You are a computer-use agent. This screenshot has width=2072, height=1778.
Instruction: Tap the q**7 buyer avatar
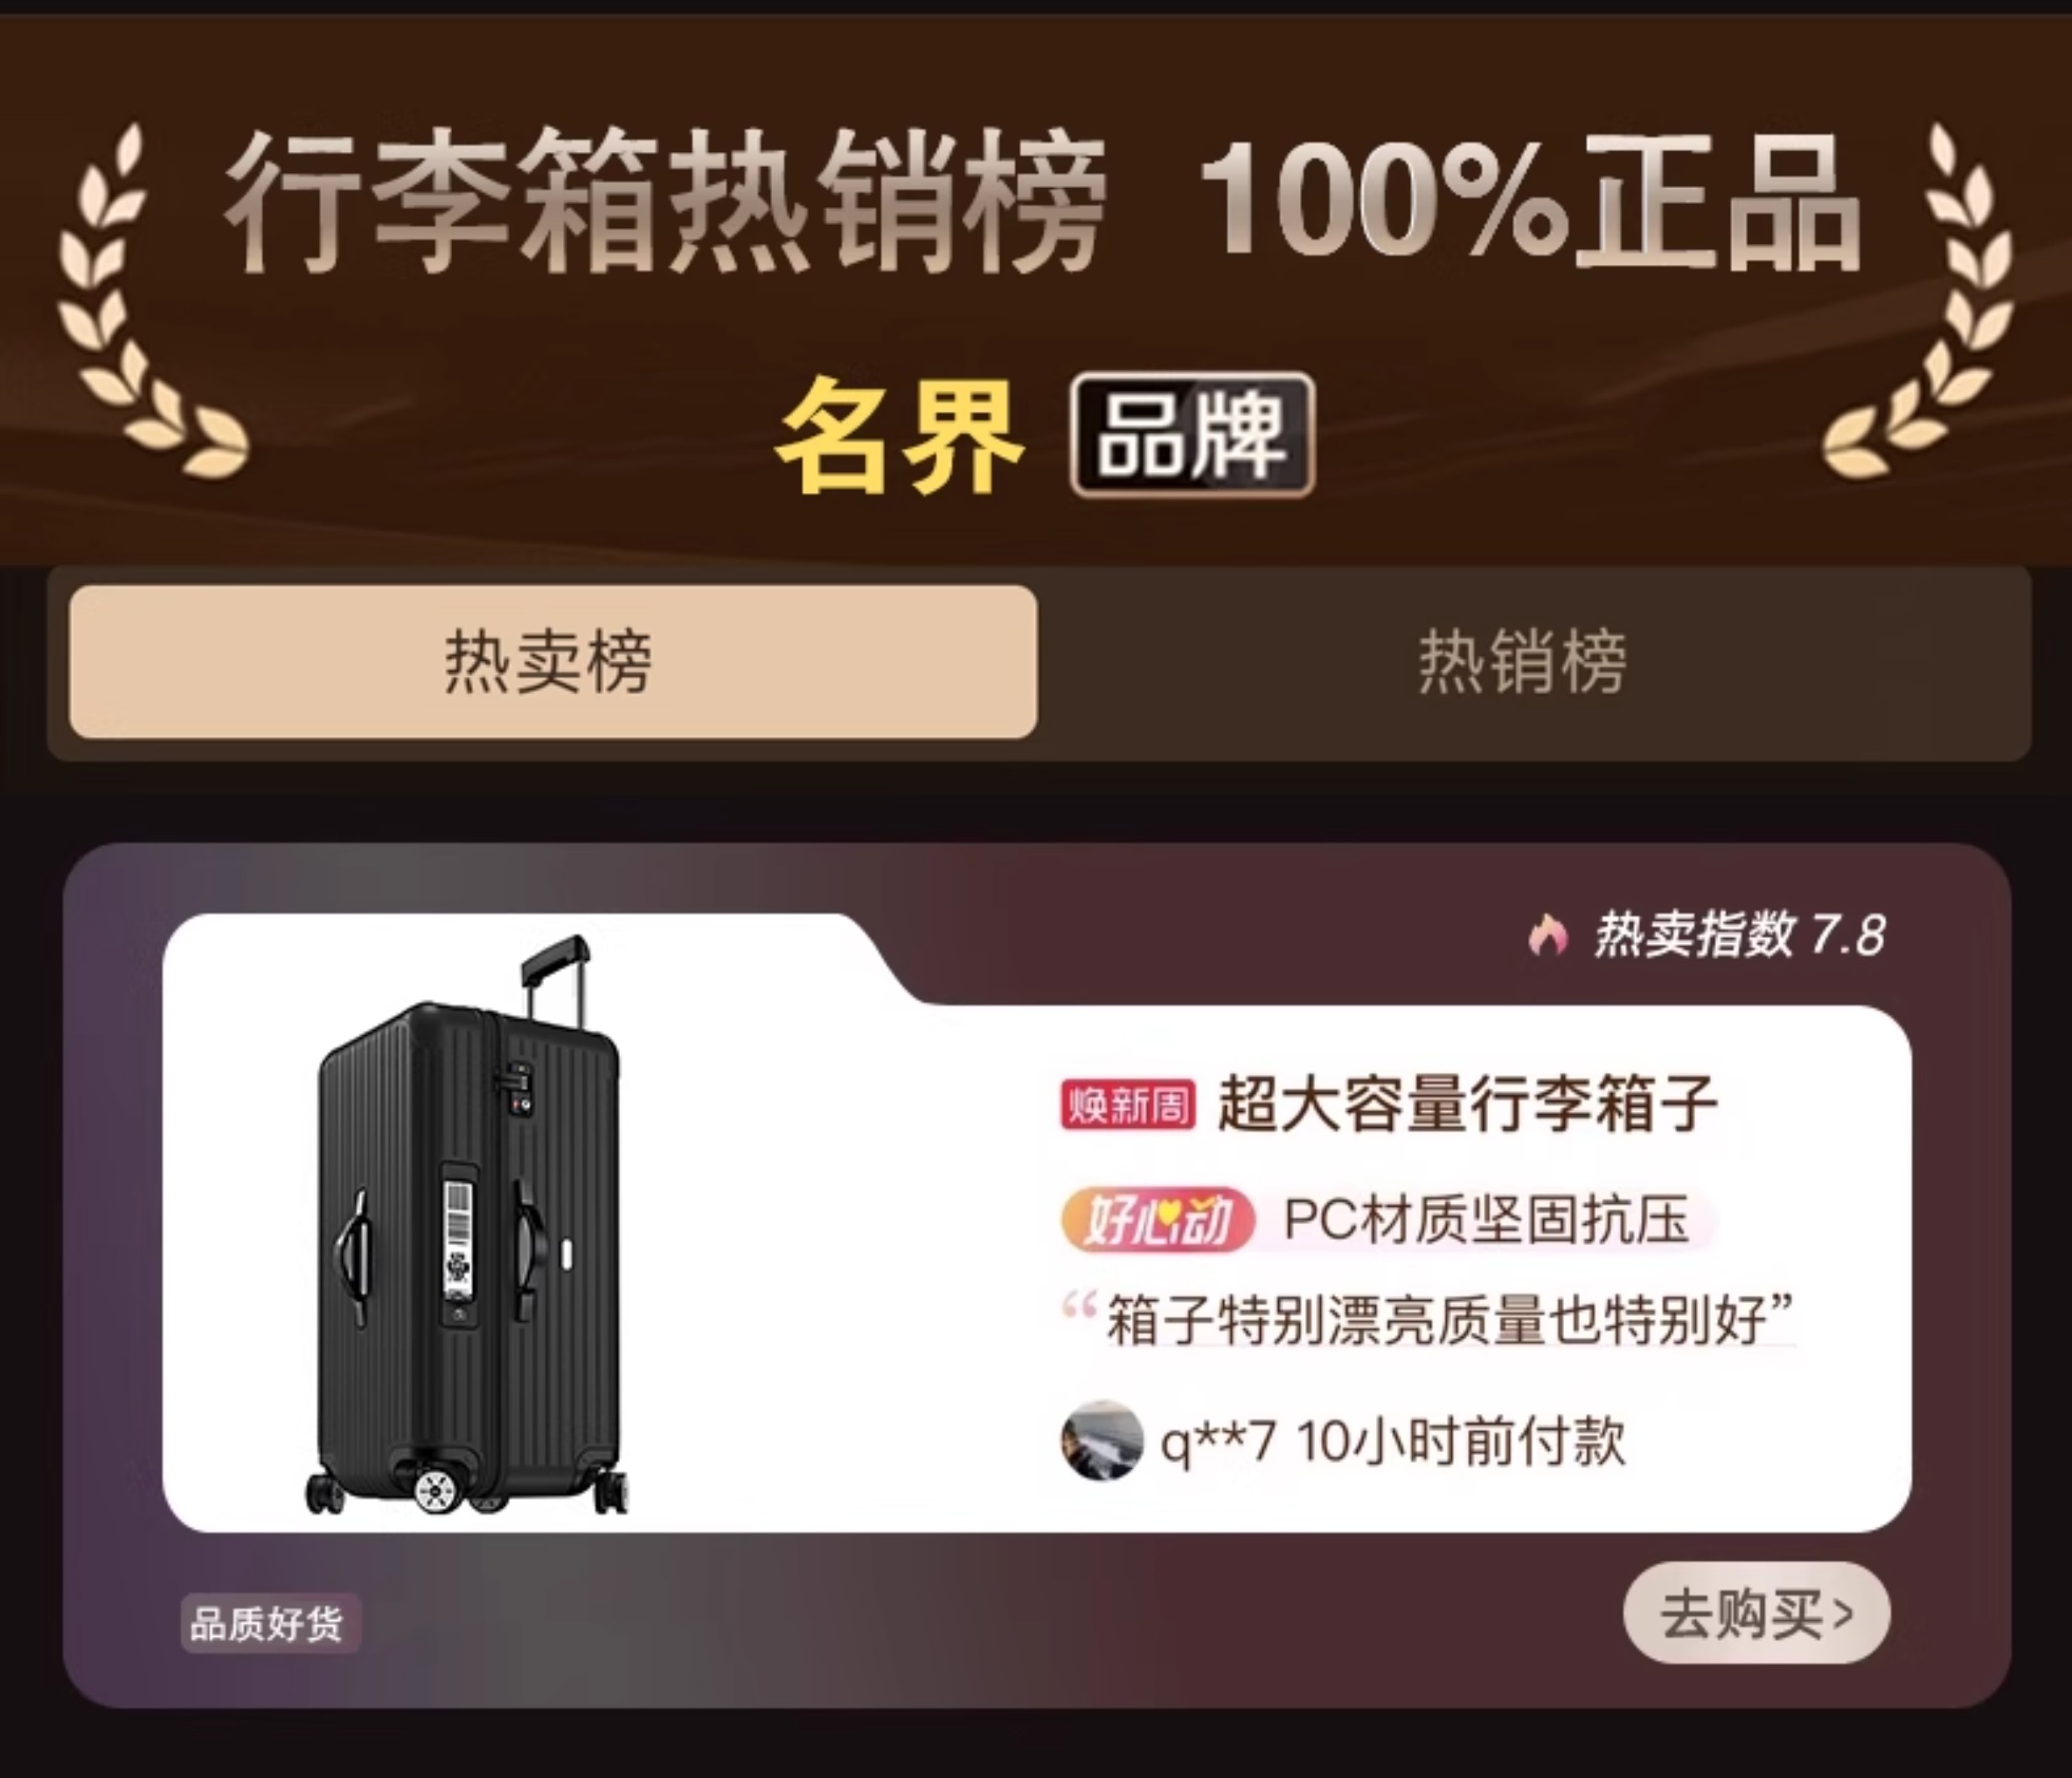click(x=1101, y=1440)
